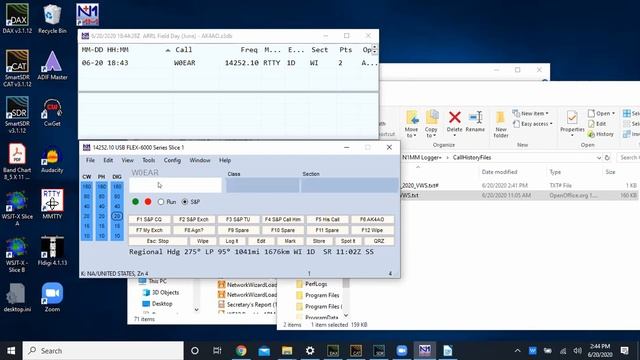Click the Section entry field
The image size is (640, 360).
pyautogui.click(x=349, y=185)
